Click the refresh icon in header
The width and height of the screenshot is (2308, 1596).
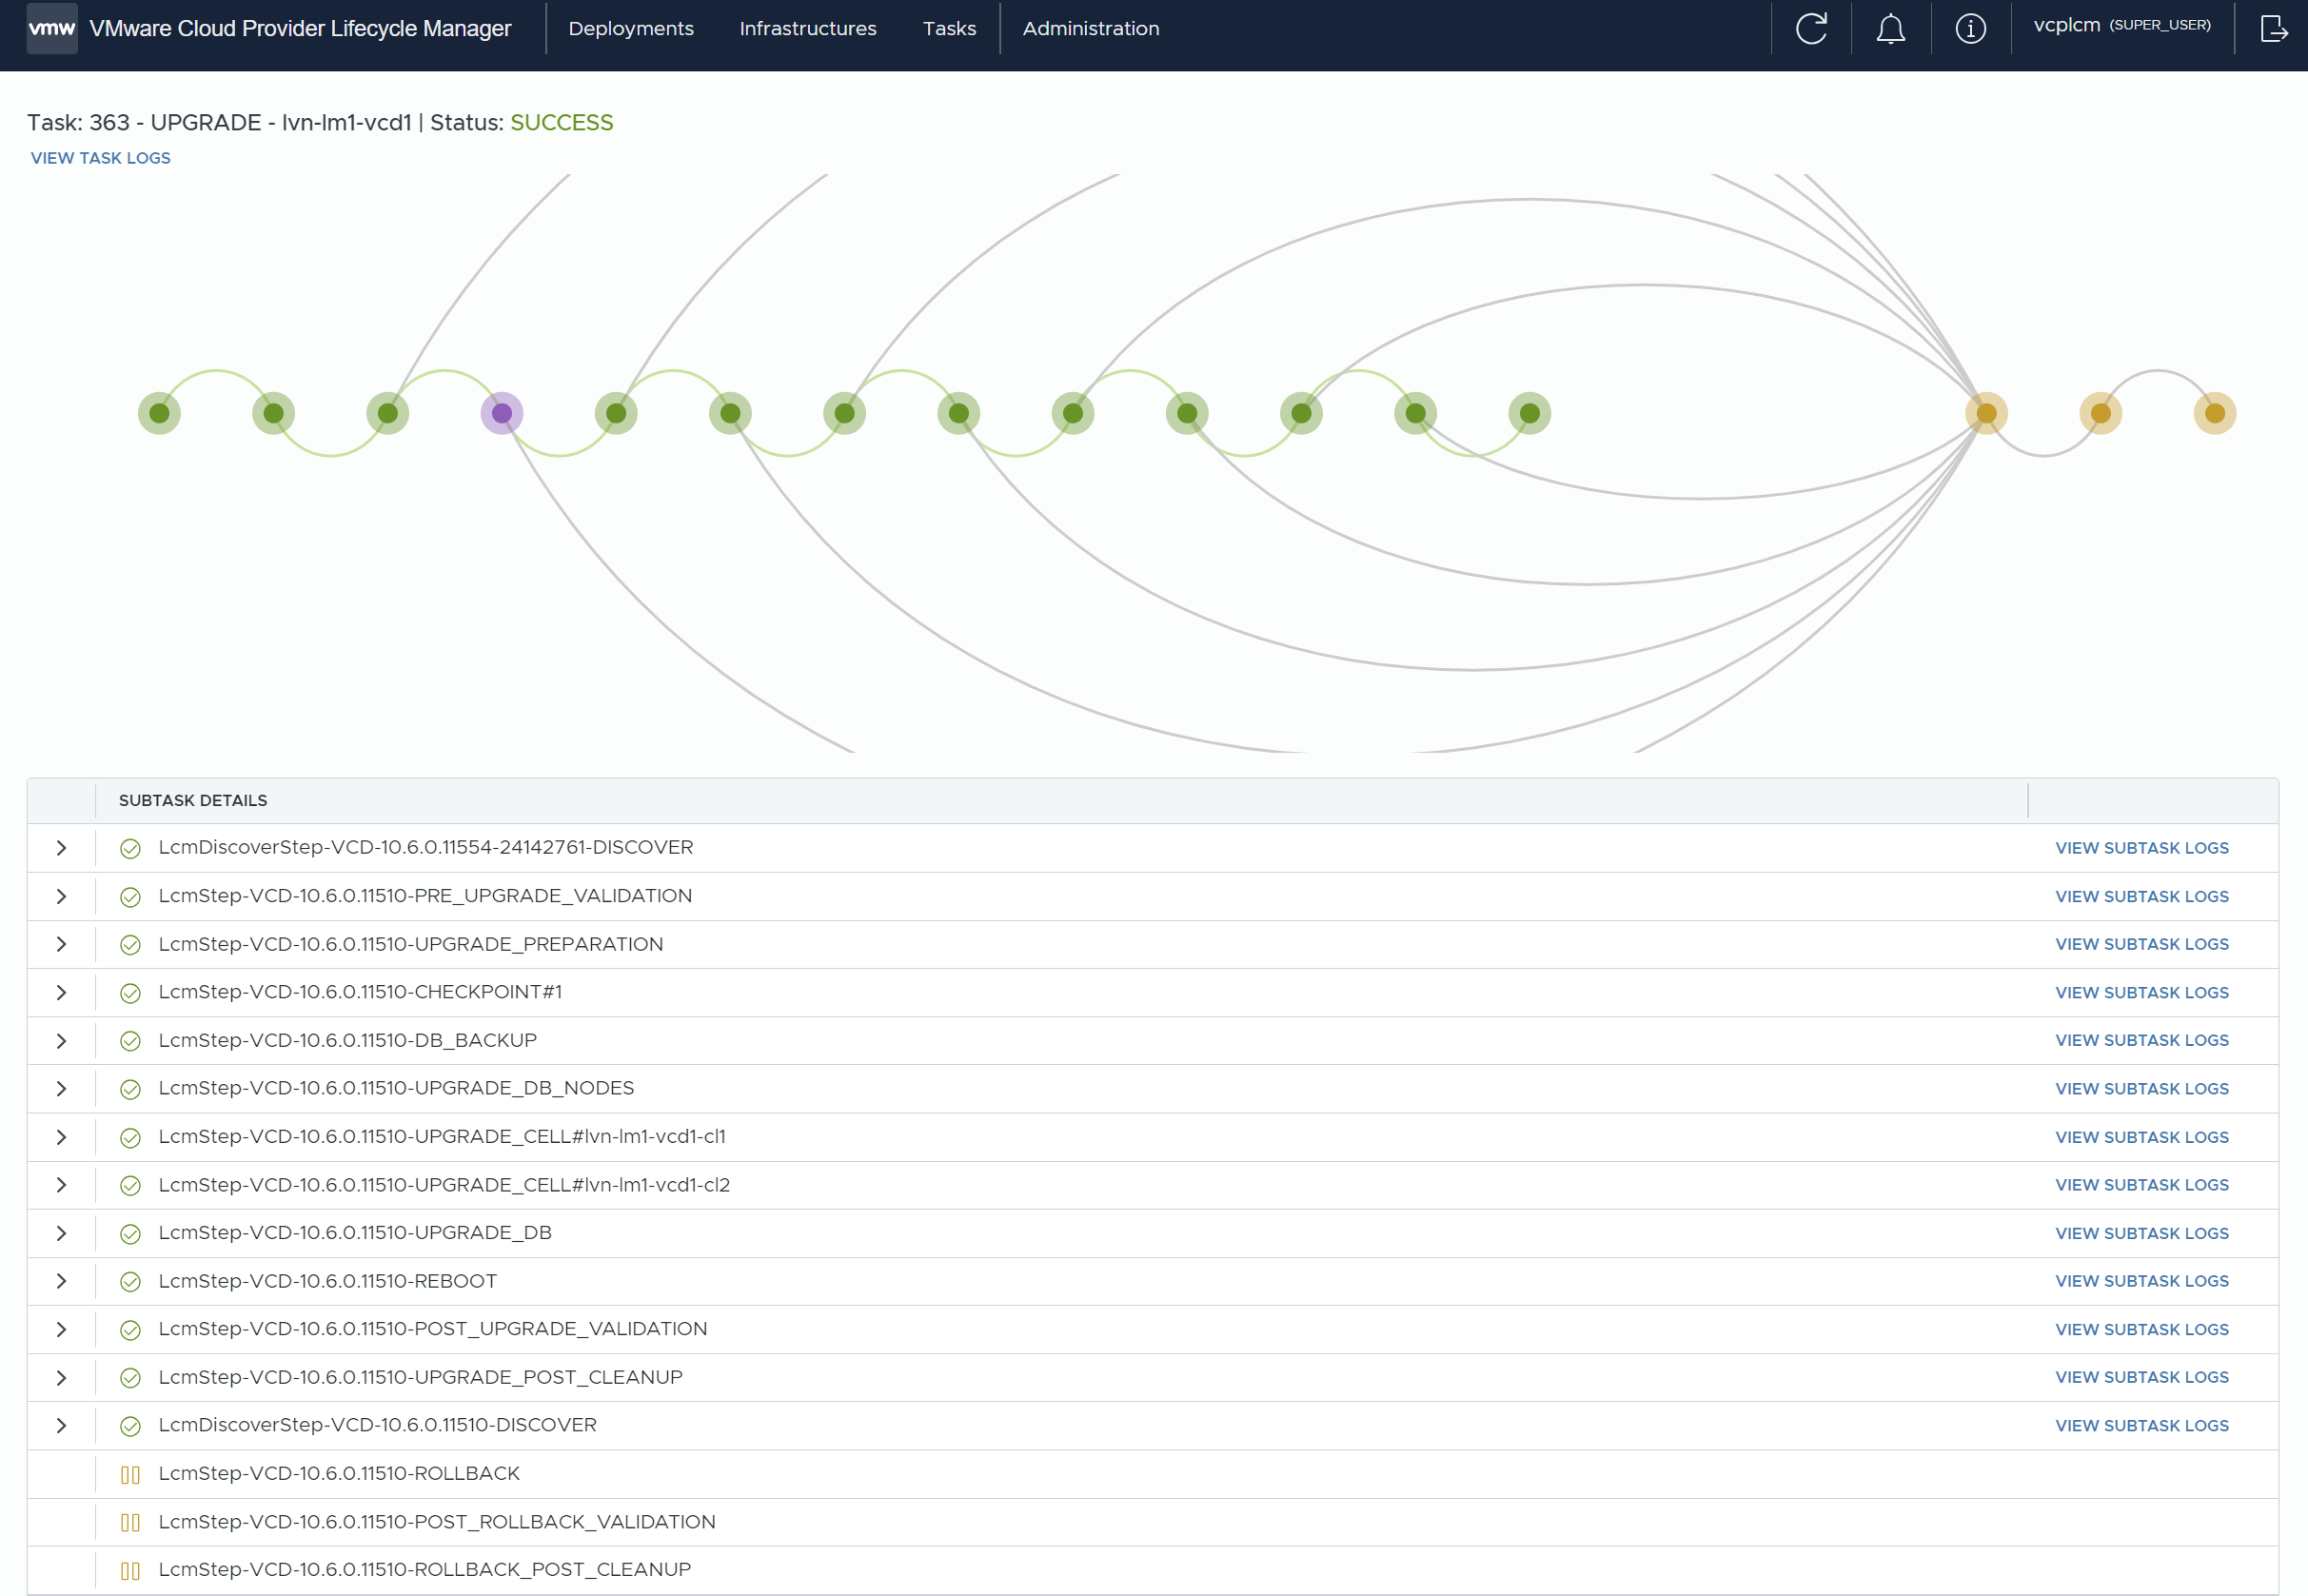tap(1811, 28)
